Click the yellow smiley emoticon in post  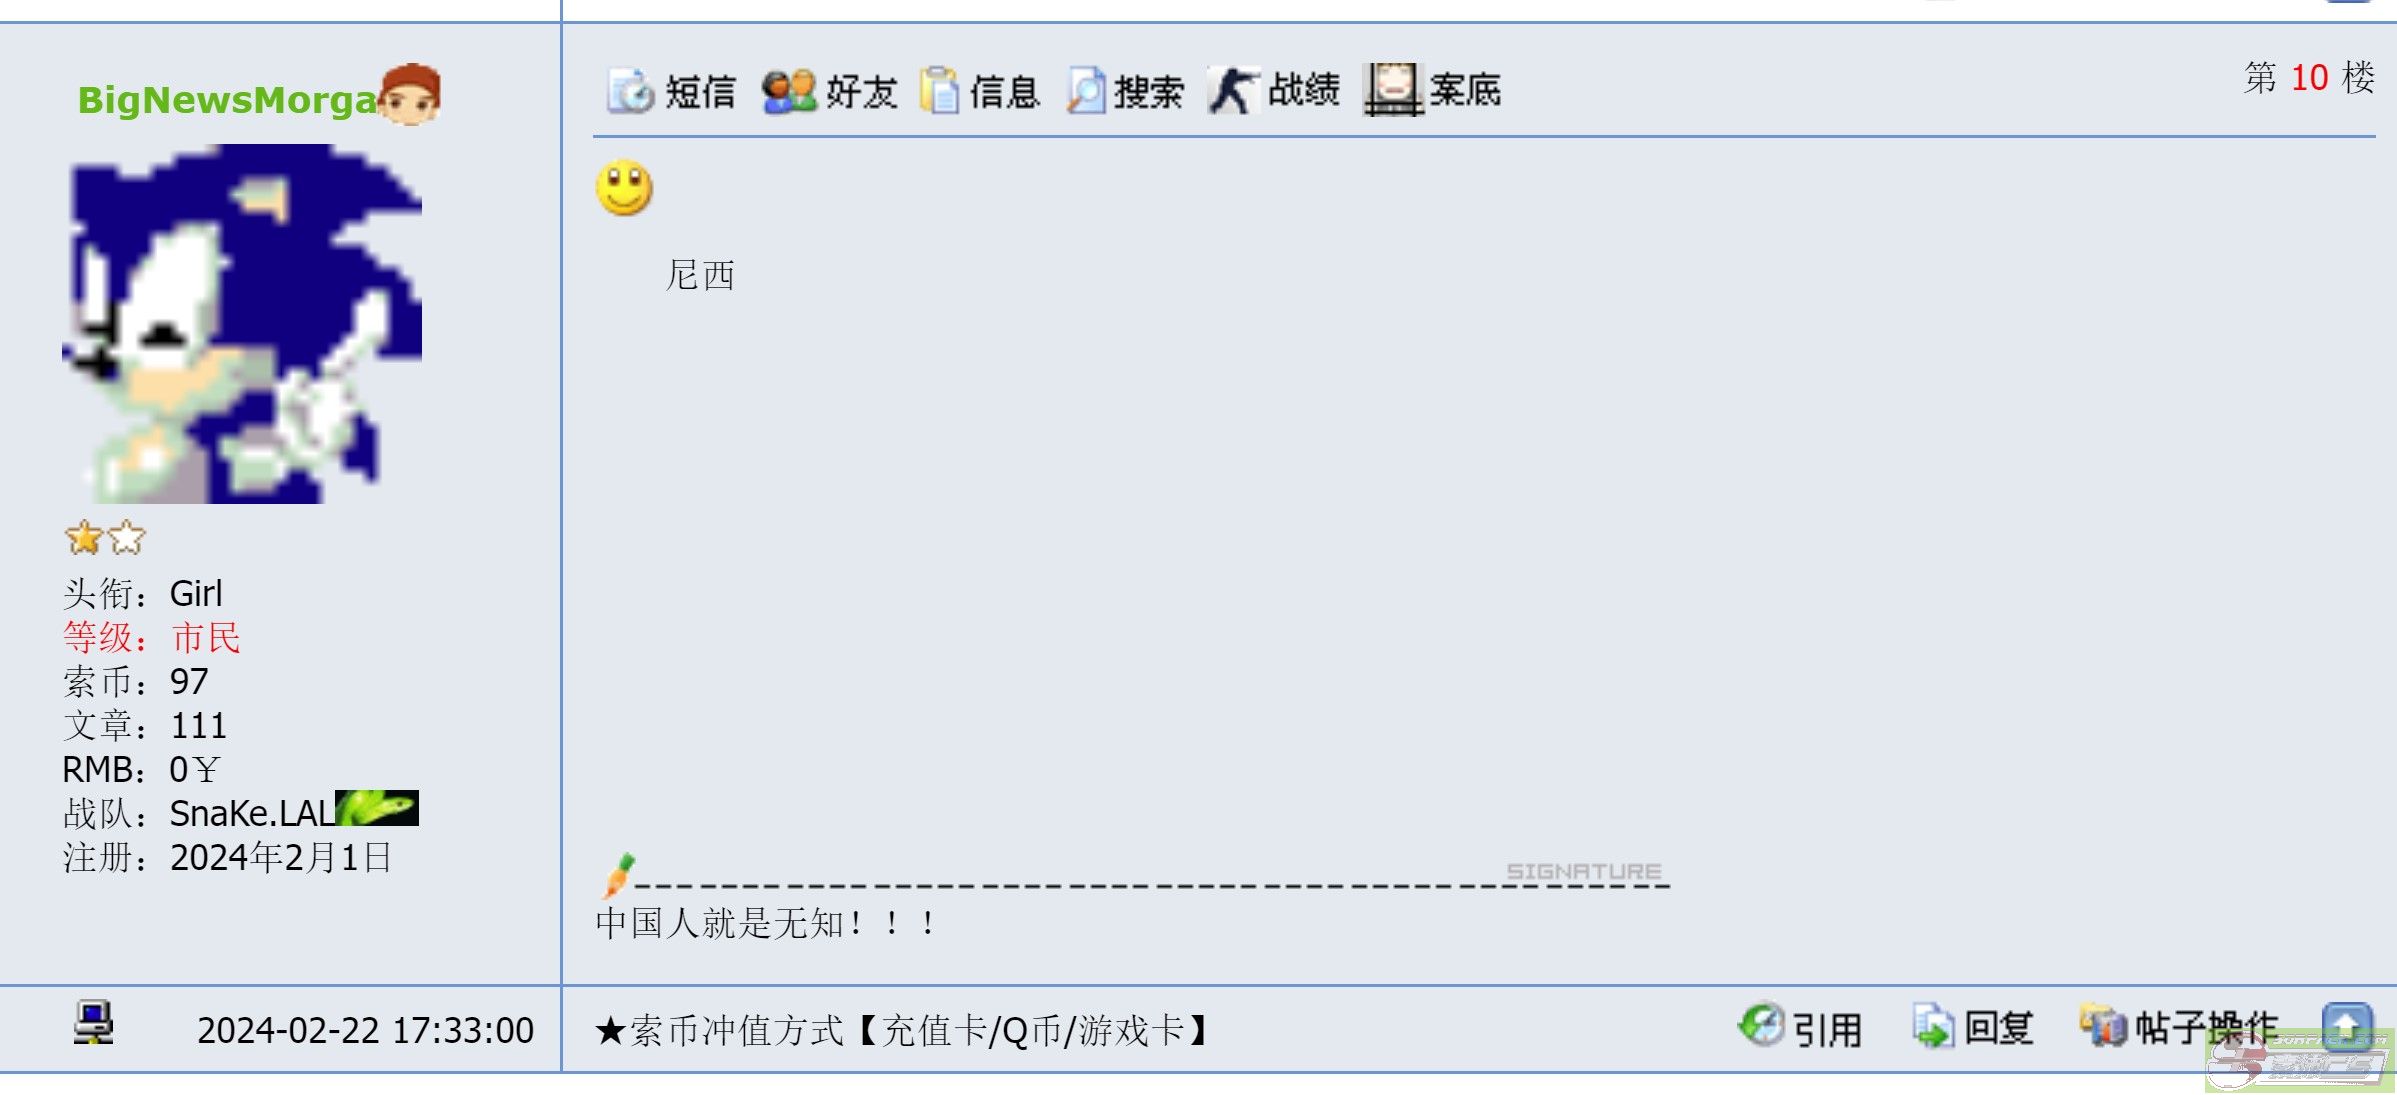pos(625,187)
